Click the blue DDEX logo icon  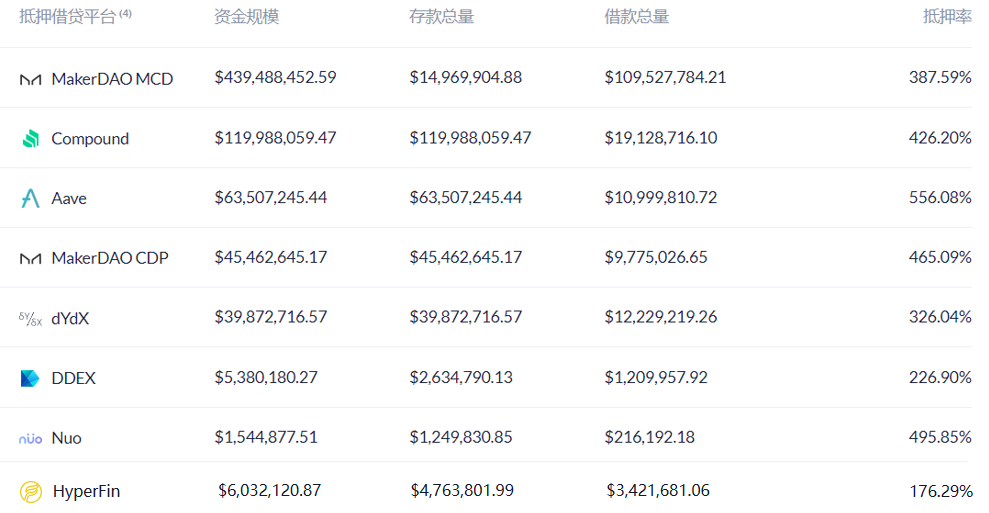click(30, 378)
